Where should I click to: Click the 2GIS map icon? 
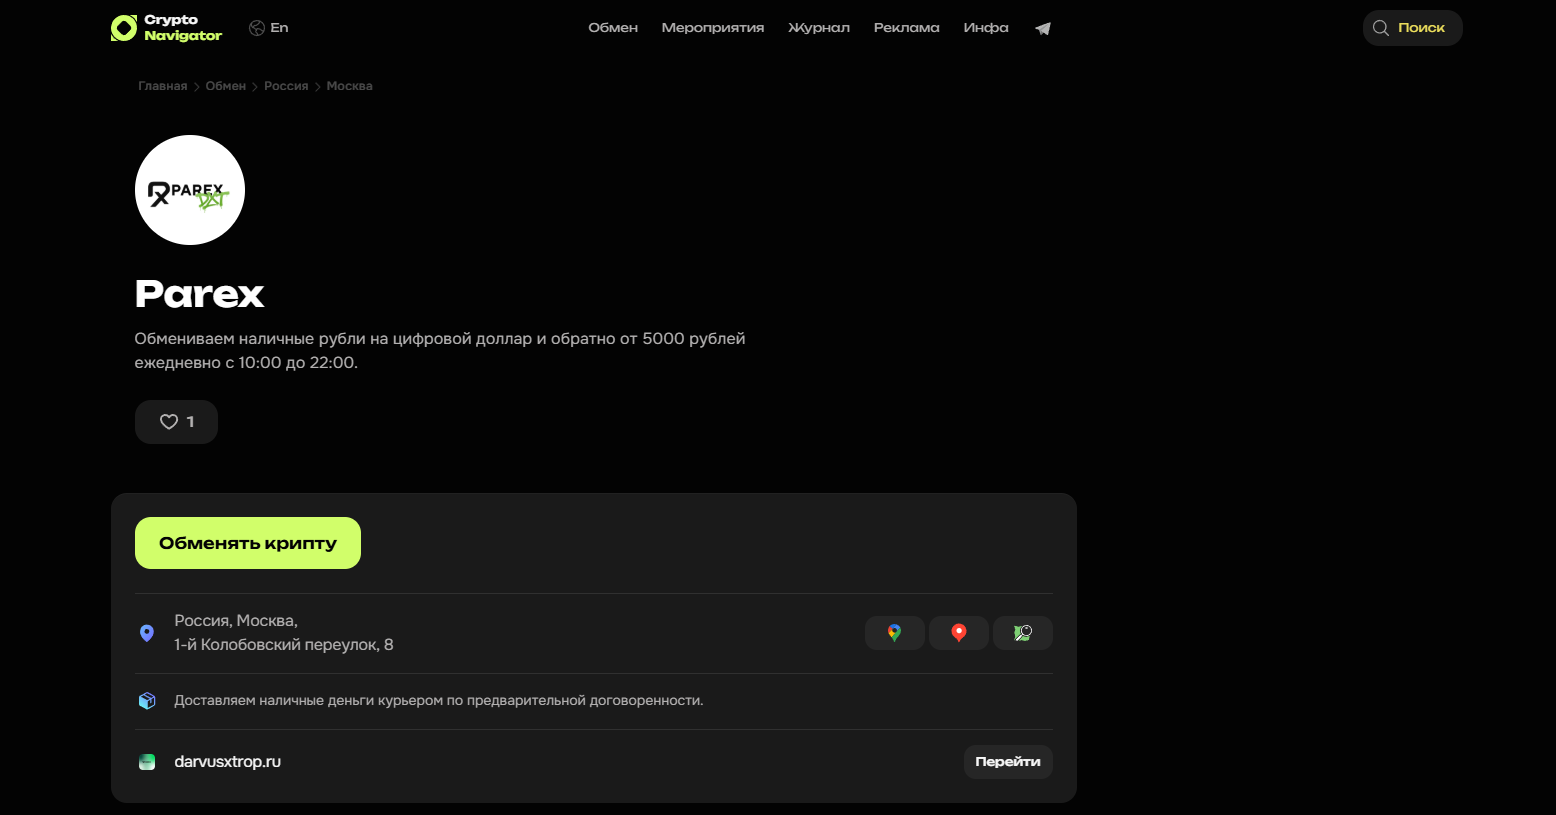pos(1022,632)
